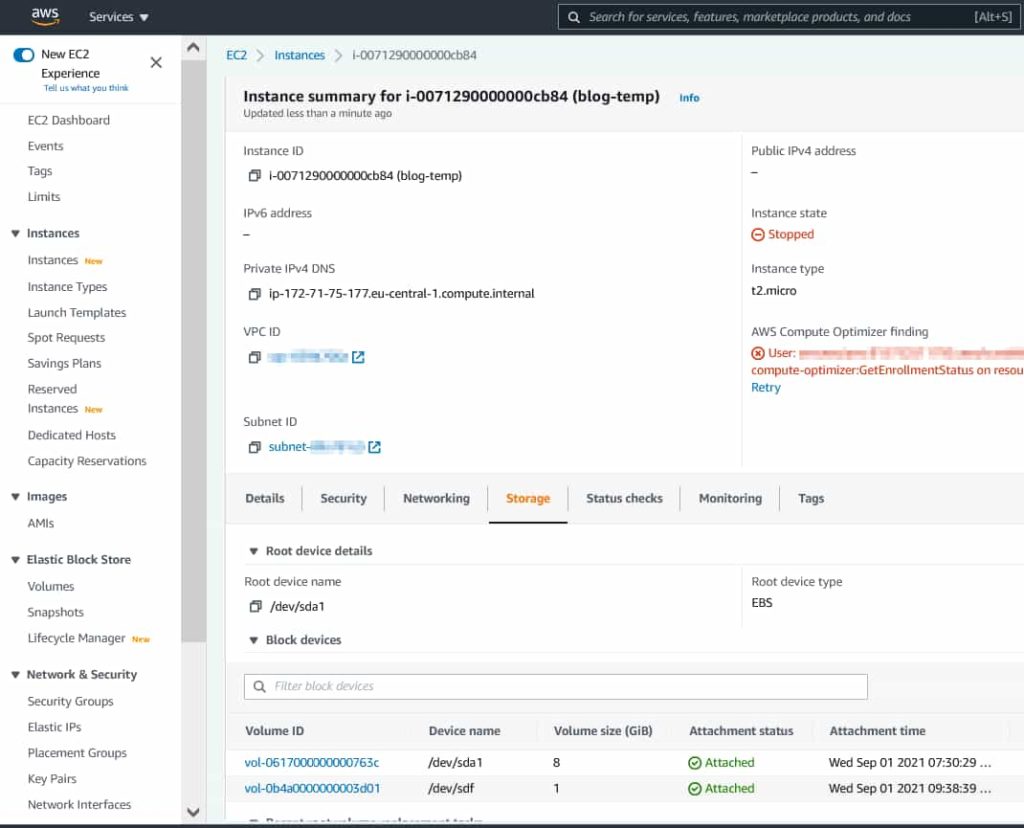The height and width of the screenshot is (828, 1024).
Task: Collapse the Root device details section
Action: point(253,550)
